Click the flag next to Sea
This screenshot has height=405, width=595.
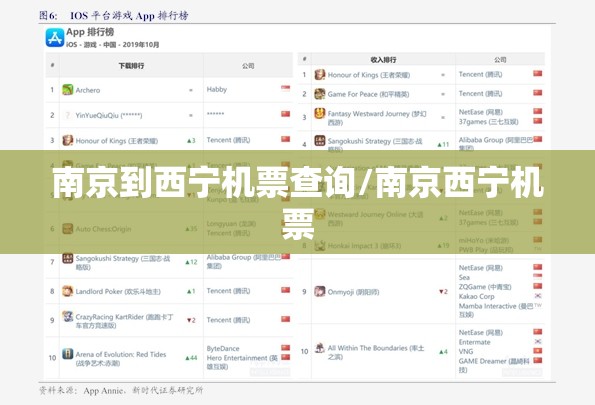pos(538,277)
